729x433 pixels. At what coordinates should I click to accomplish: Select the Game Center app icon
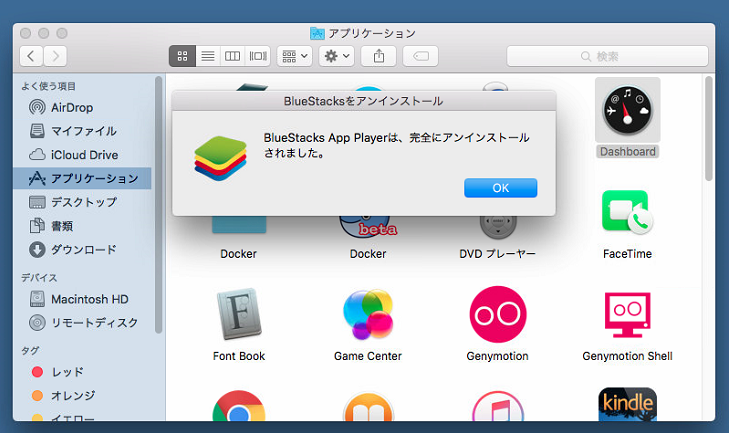[368, 314]
